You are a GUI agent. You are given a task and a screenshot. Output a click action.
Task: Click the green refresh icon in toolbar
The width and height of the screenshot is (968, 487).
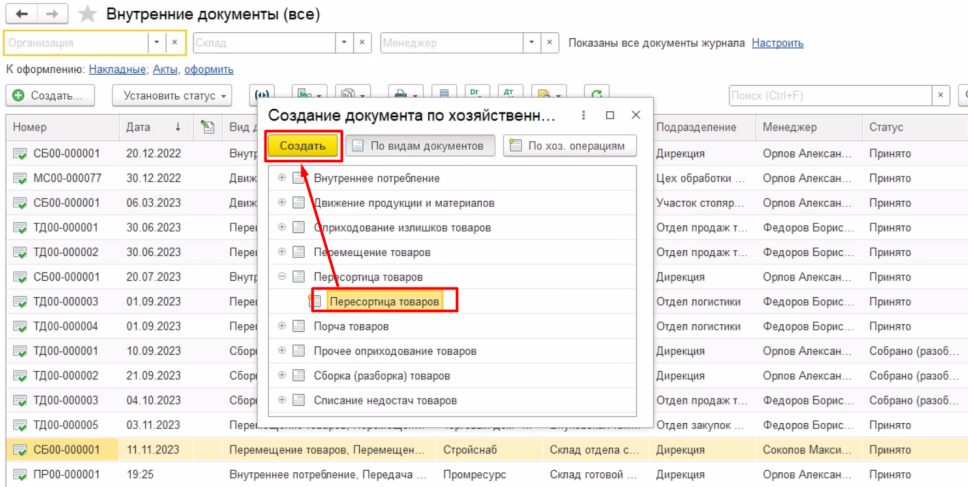[x=597, y=95]
